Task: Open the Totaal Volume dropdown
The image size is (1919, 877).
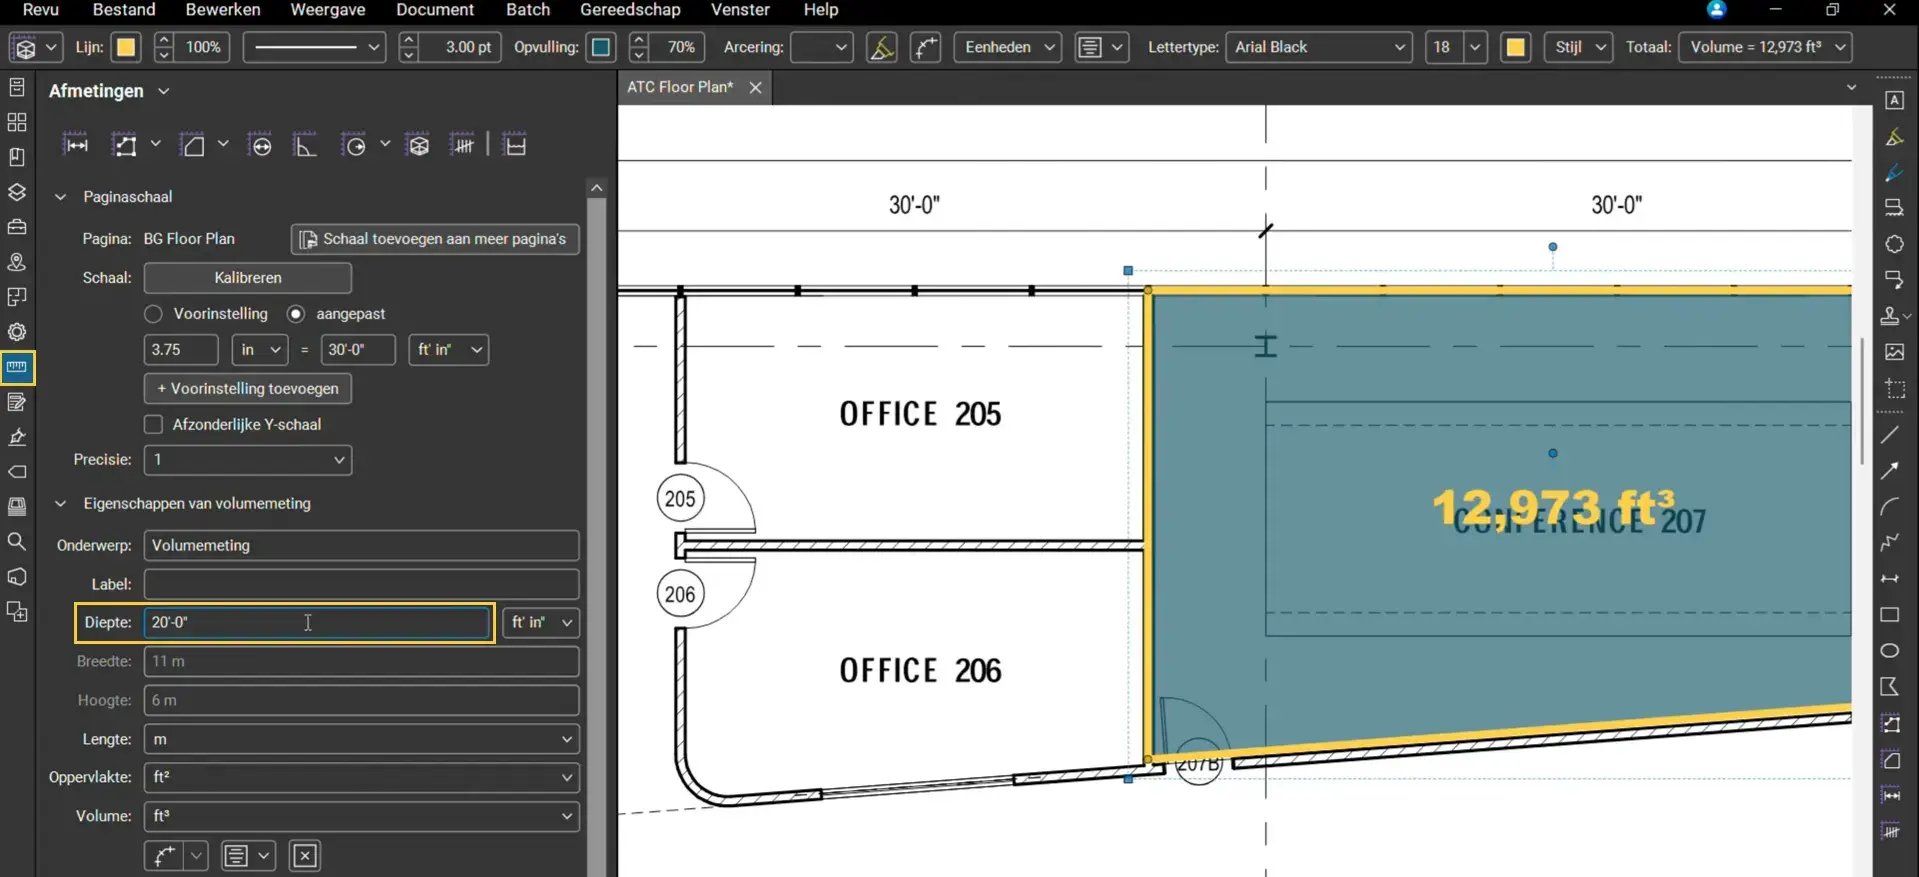Action: pyautogui.click(x=1766, y=47)
